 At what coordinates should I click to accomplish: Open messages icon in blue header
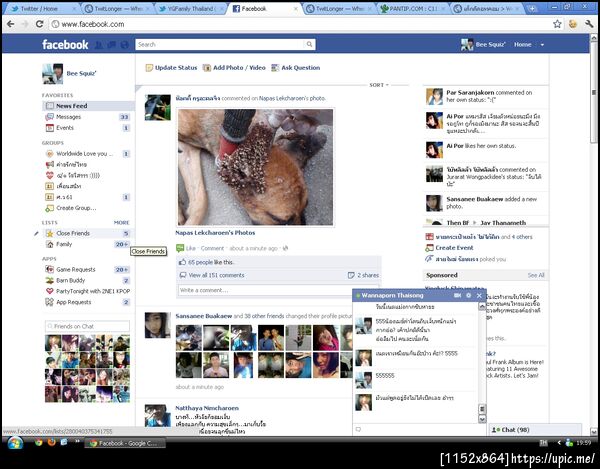pyautogui.click(x=111, y=45)
